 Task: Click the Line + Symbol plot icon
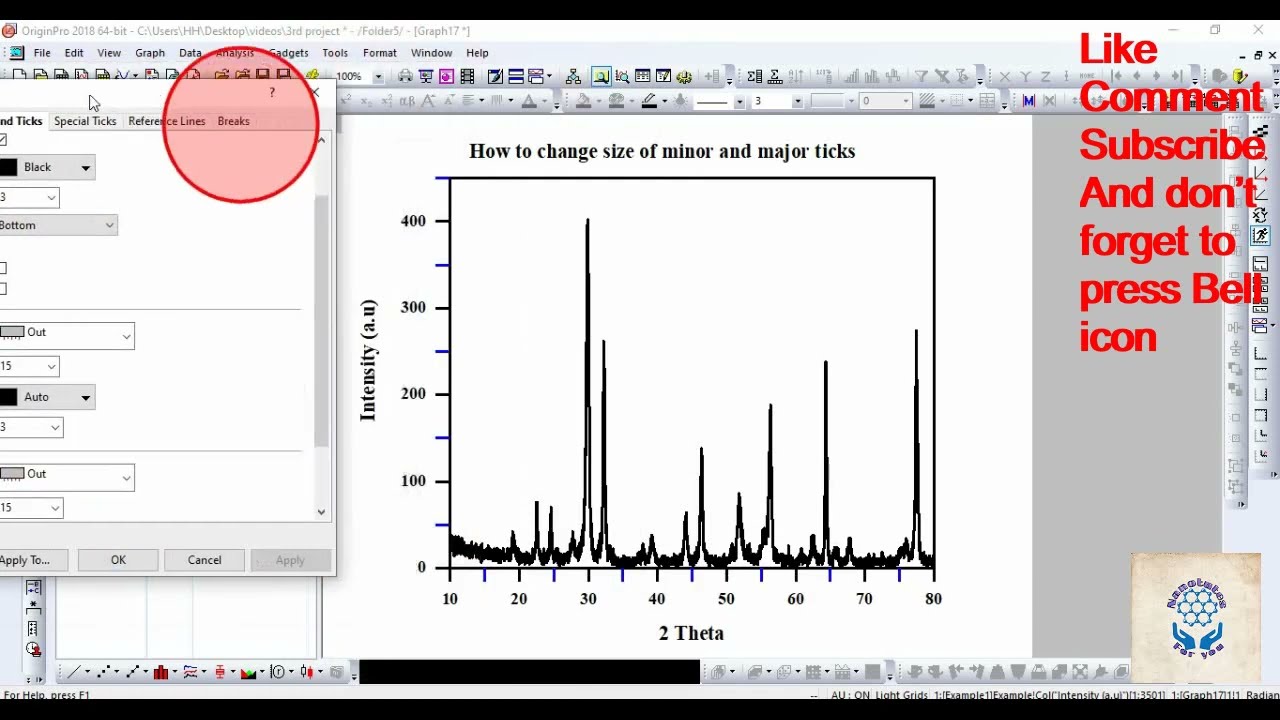click(x=132, y=672)
